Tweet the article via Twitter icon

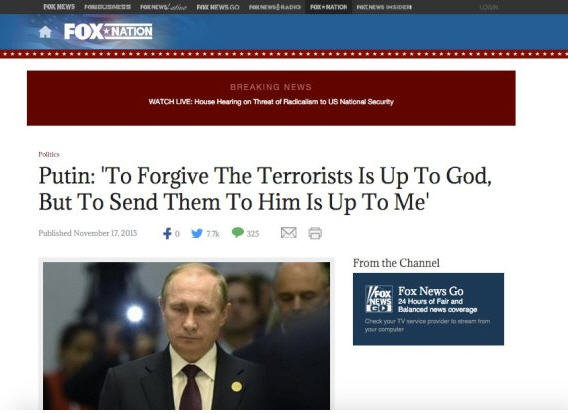tap(197, 233)
